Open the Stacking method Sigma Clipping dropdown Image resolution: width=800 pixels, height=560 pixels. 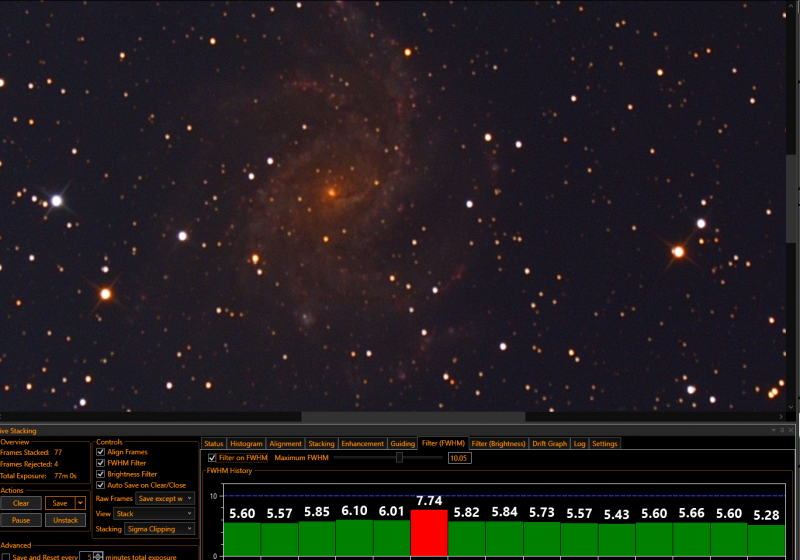click(x=160, y=529)
